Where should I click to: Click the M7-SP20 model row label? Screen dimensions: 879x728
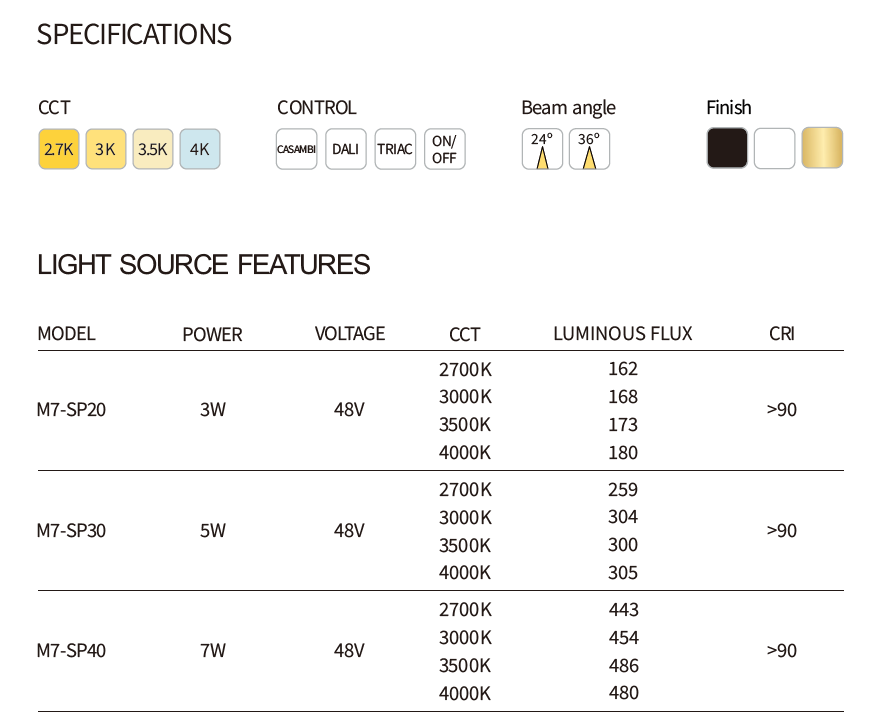pyautogui.click(x=71, y=410)
